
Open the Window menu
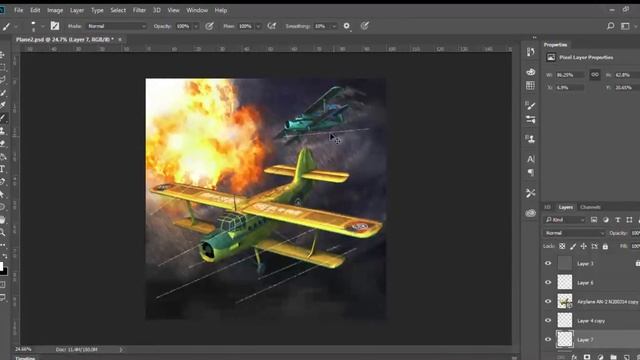pos(197,10)
